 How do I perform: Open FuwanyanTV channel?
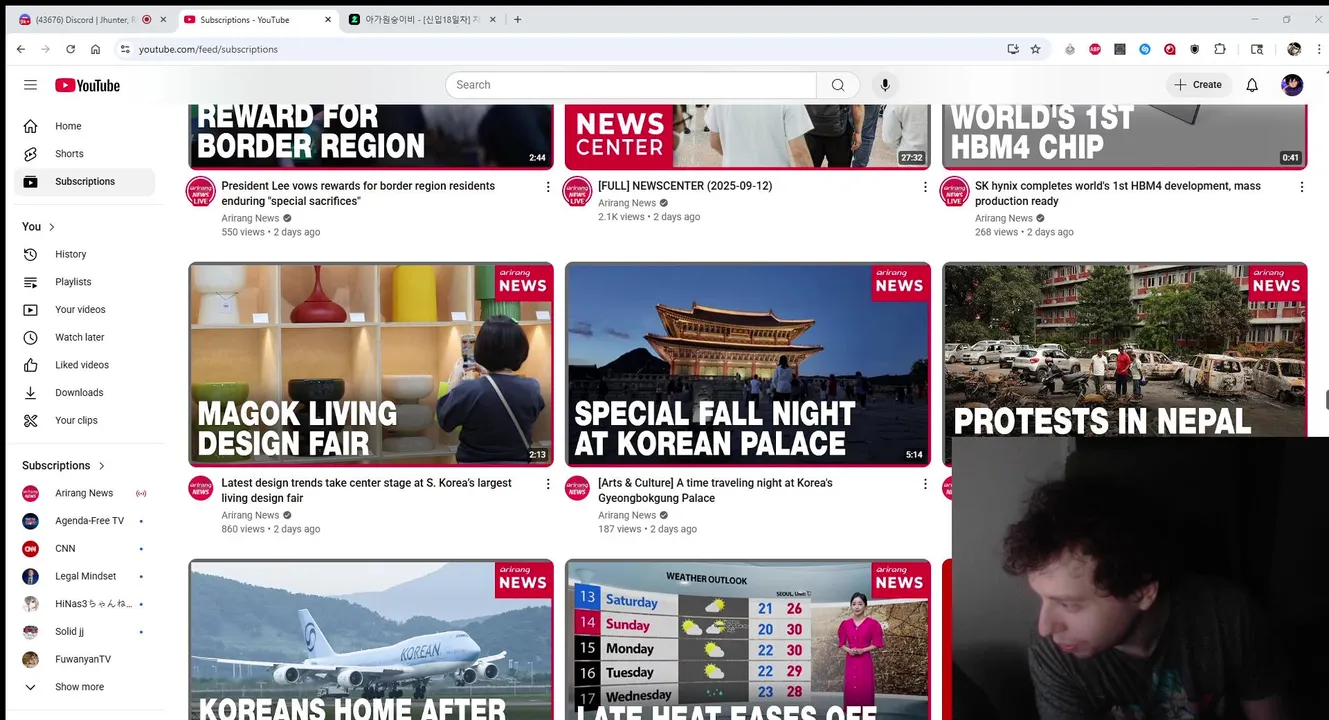point(84,660)
